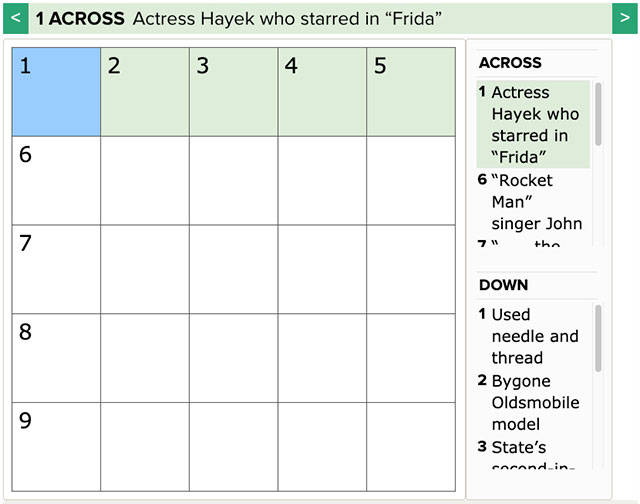Click the current clue bar at top

pyautogui.click(x=320, y=18)
